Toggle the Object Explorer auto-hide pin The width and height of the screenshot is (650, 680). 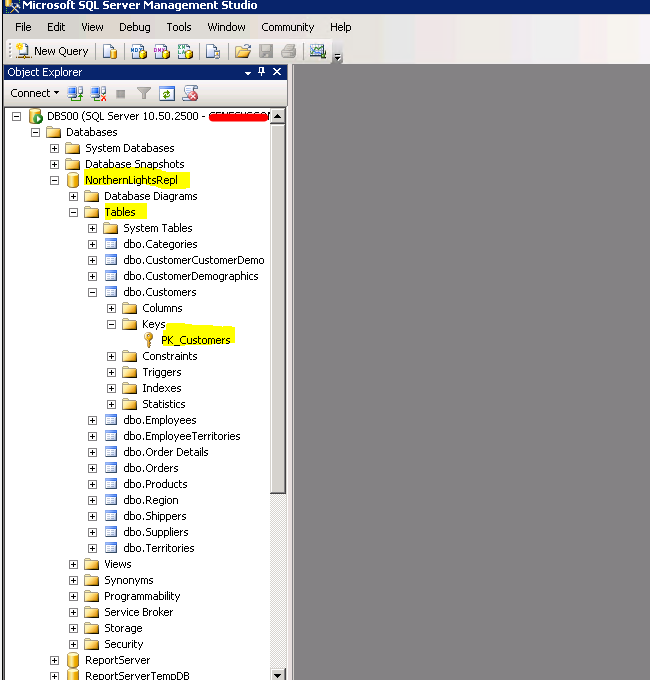click(x=262, y=72)
